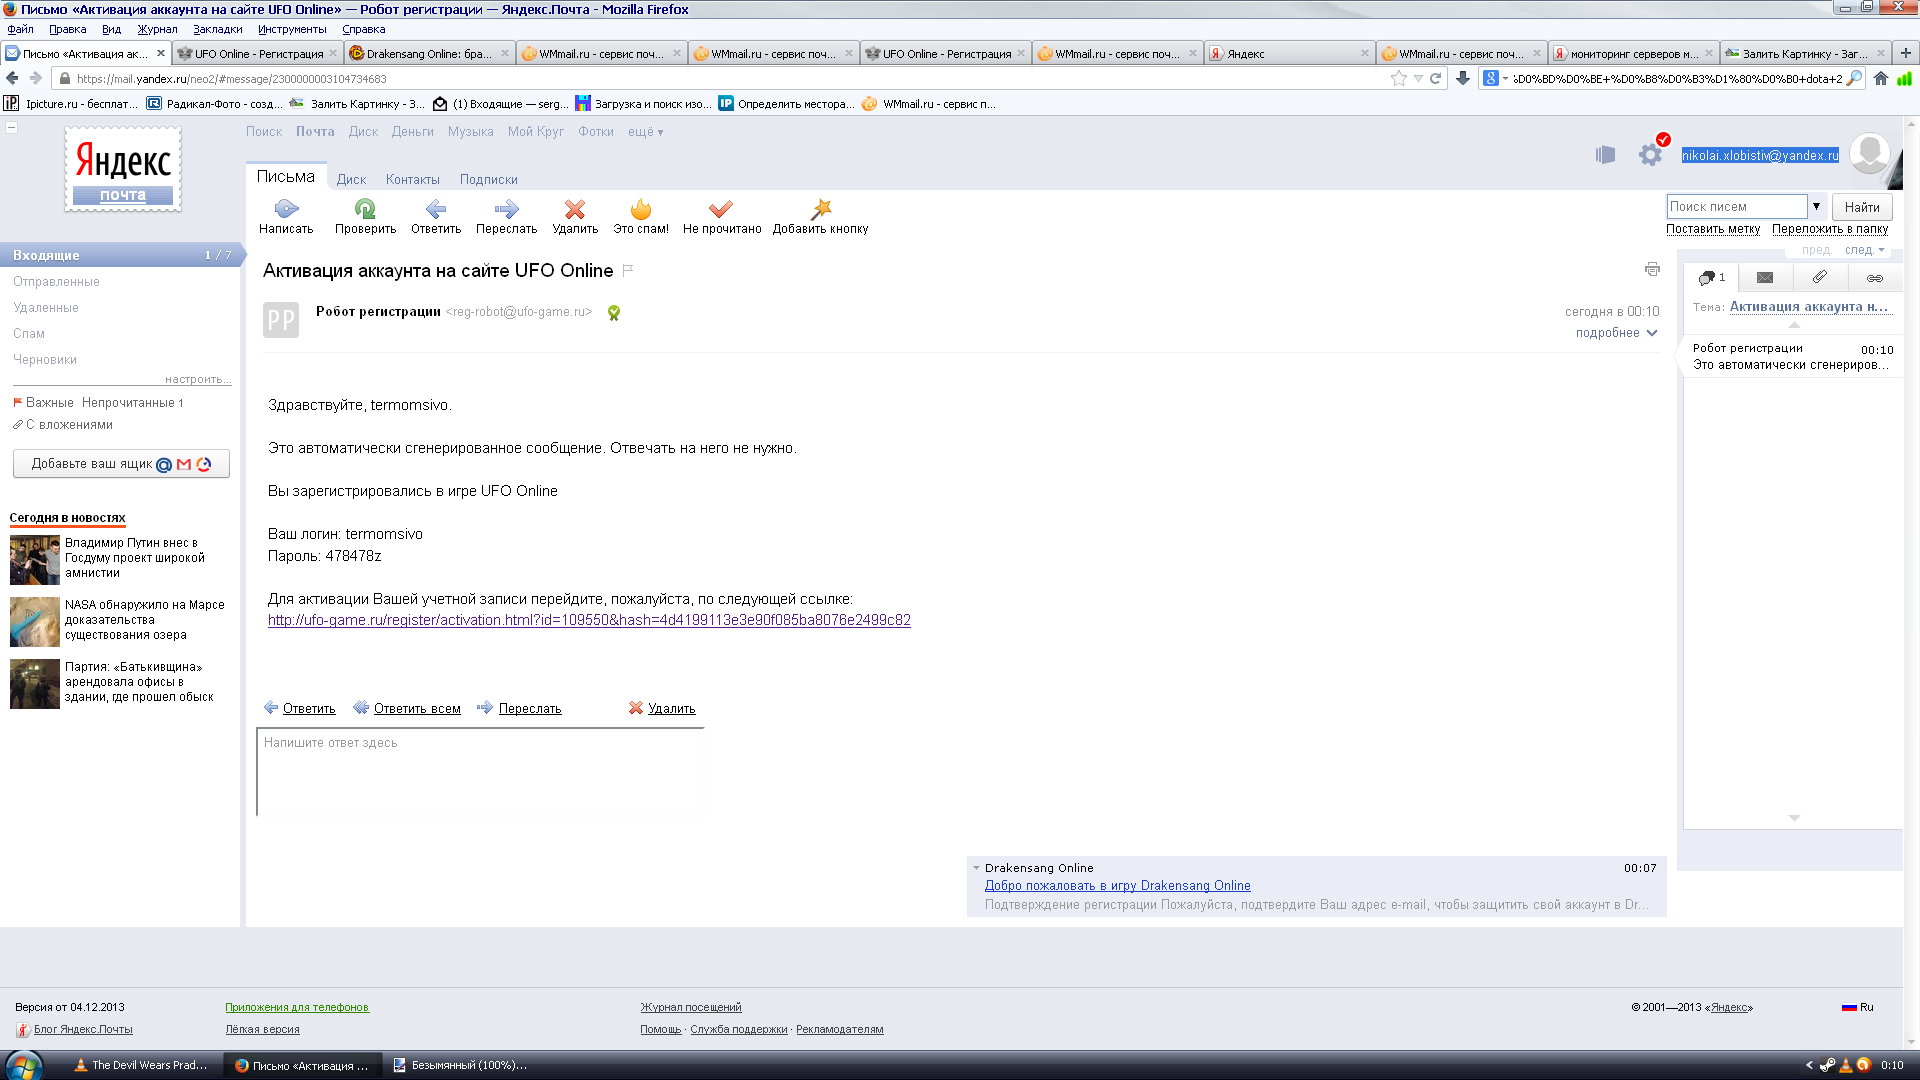1920x1080 pixels.
Task: Open the Файл menu
Action: click(20, 29)
